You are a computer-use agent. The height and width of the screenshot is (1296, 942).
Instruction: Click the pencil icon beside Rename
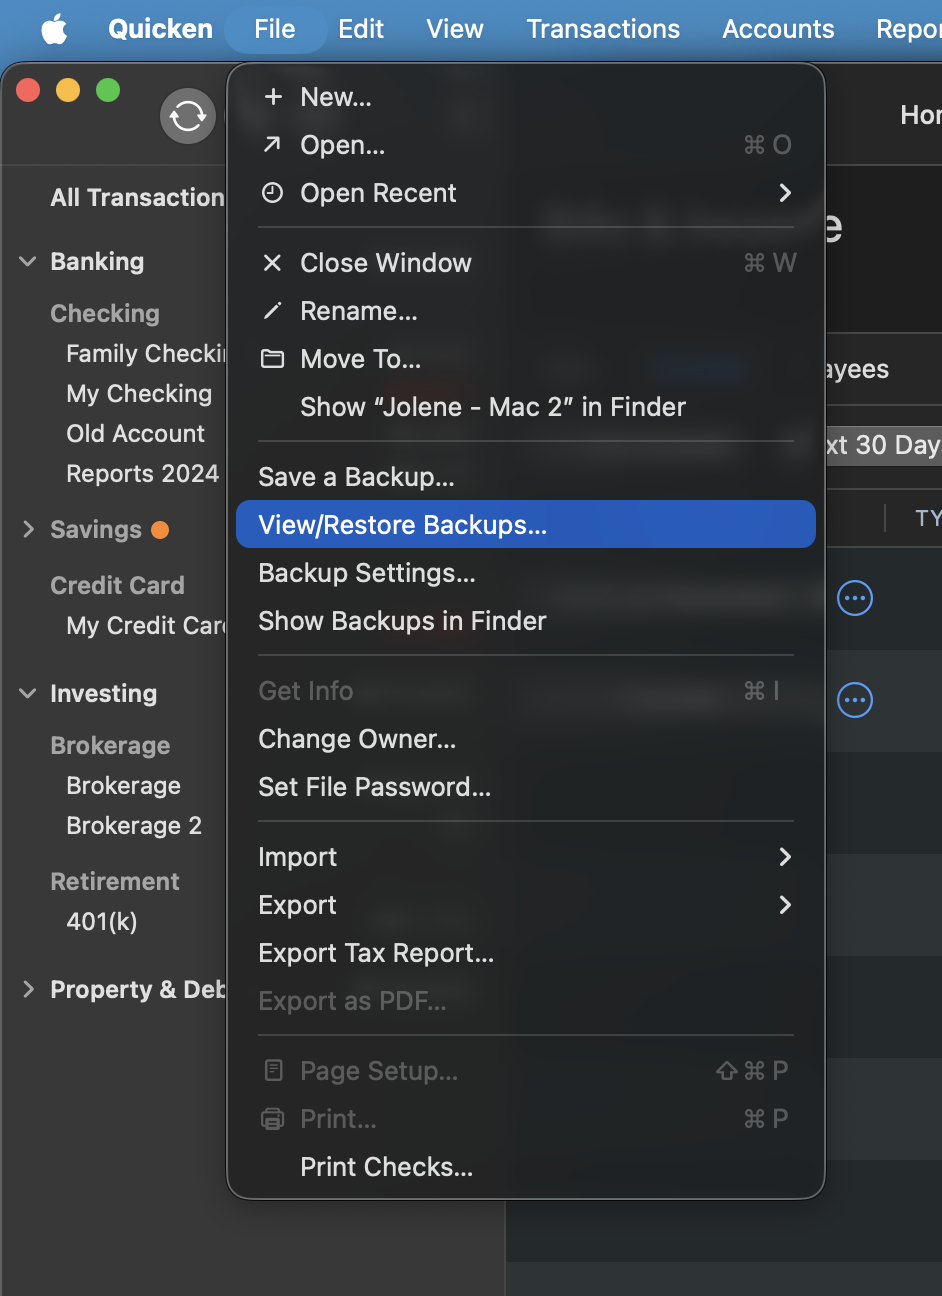pyautogui.click(x=272, y=311)
